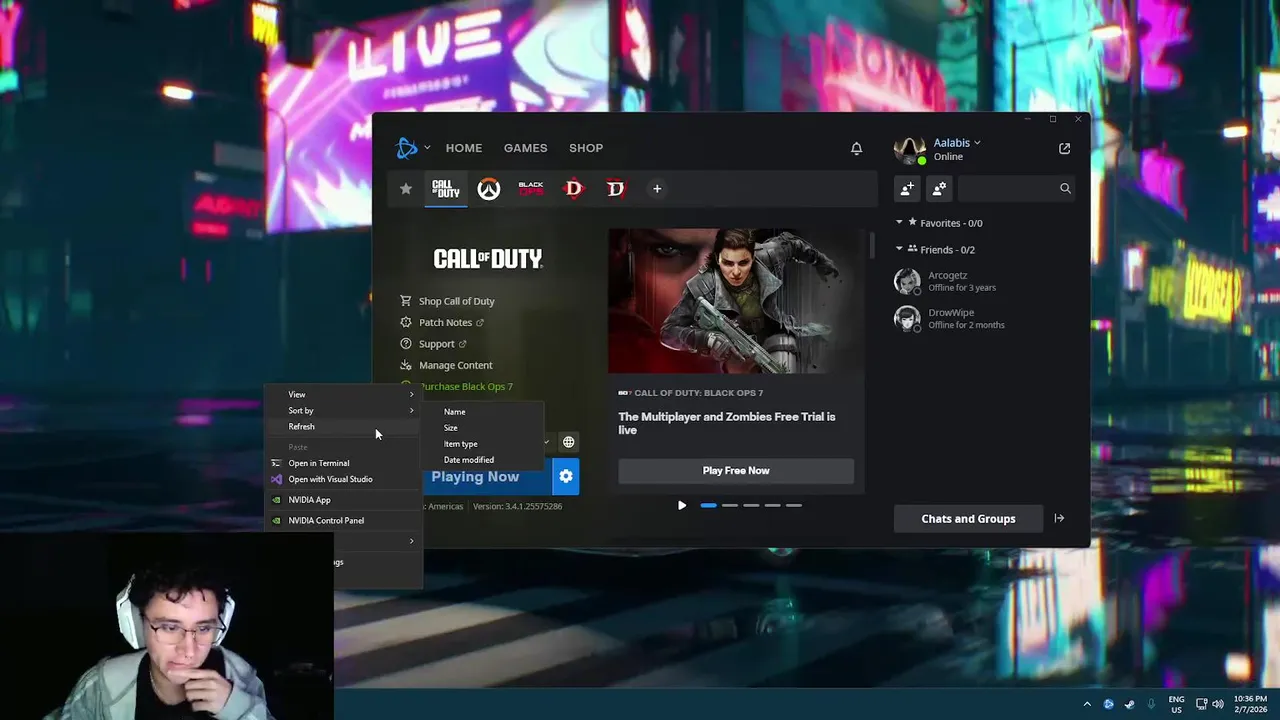Open game version dropdown beside globe

point(546,442)
